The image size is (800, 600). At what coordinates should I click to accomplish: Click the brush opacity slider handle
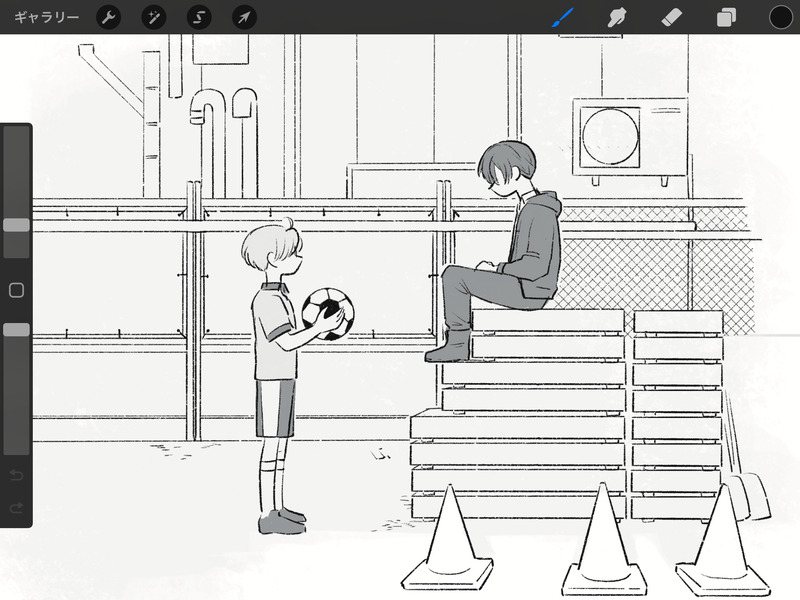click(16, 330)
